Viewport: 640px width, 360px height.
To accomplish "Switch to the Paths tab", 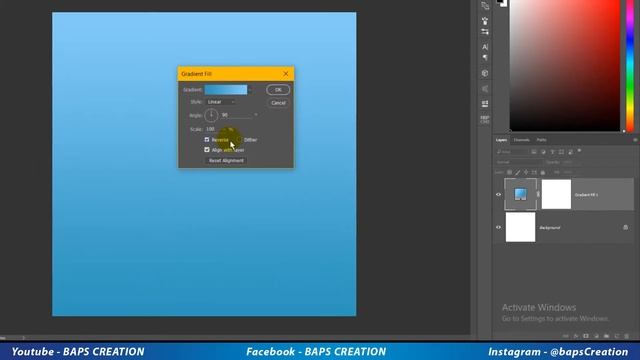I will 541,140.
